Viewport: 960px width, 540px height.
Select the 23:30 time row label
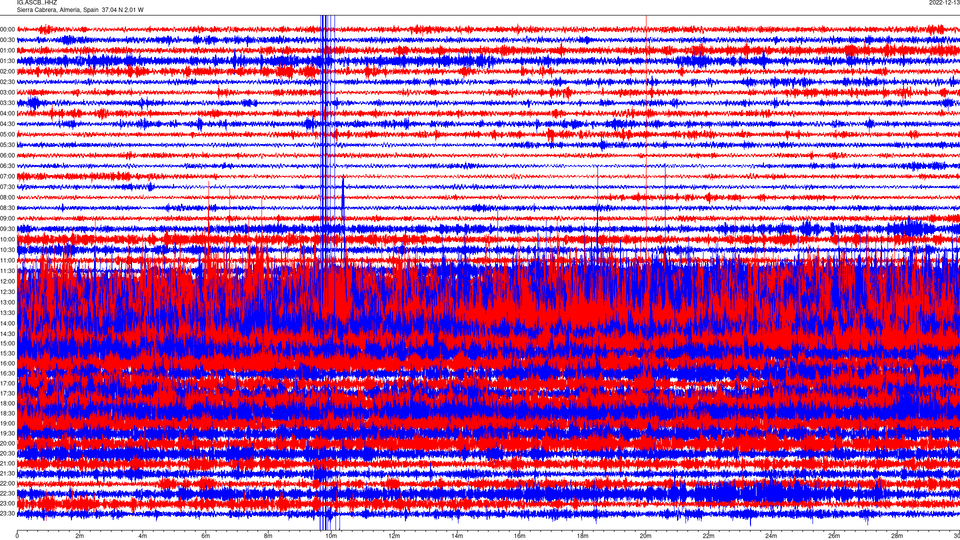click(x=8, y=513)
